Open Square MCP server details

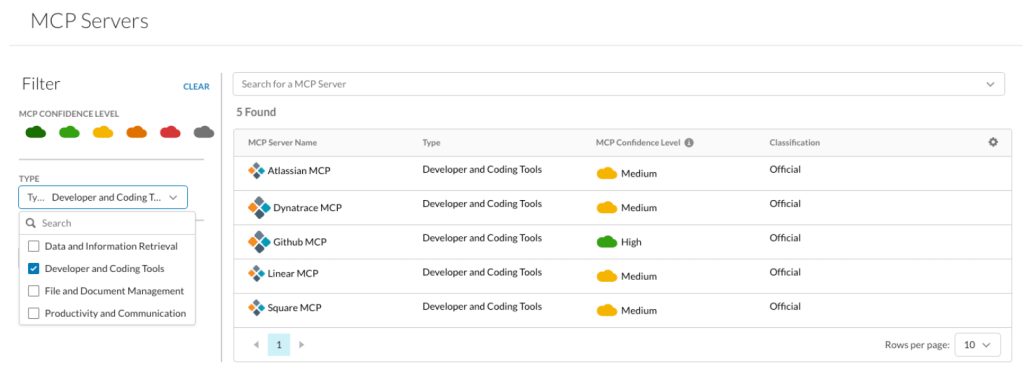(295, 308)
